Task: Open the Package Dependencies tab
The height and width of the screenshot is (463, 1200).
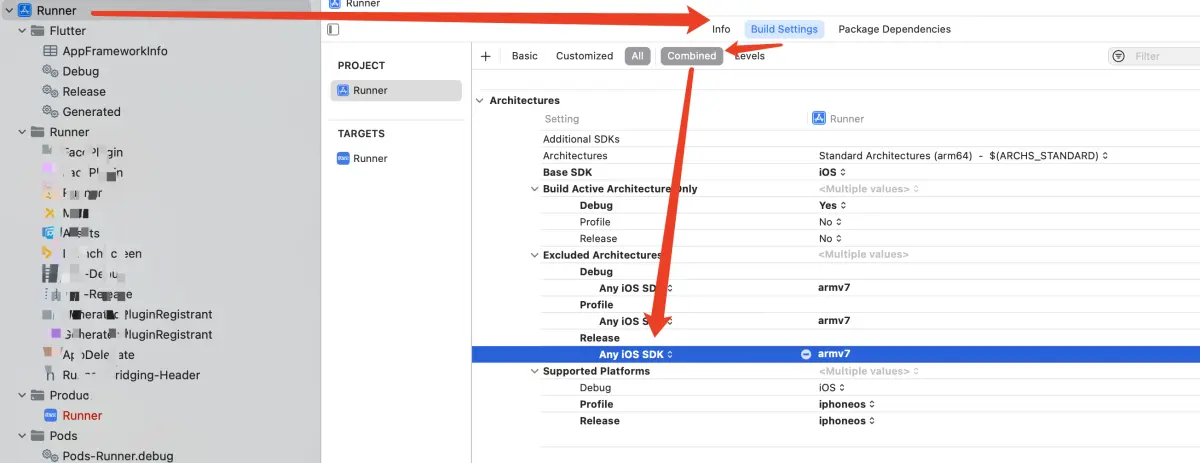Action: pyautogui.click(x=894, y=29)
